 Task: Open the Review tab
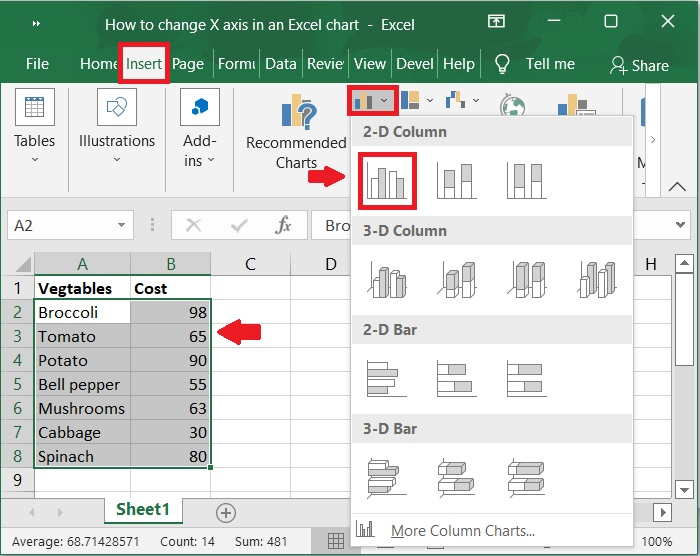325,64
